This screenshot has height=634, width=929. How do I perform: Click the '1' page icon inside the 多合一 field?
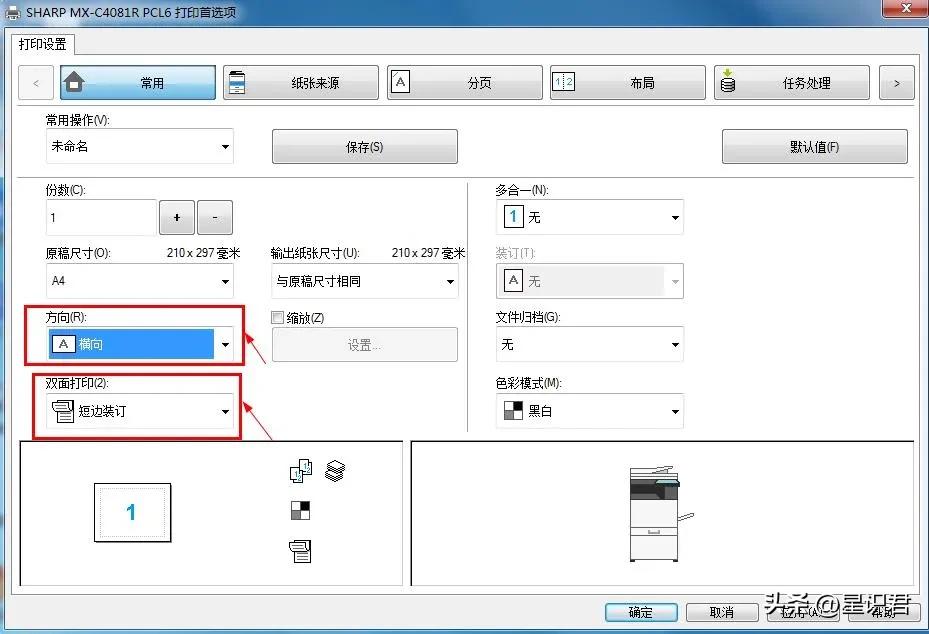pos(512,216)
